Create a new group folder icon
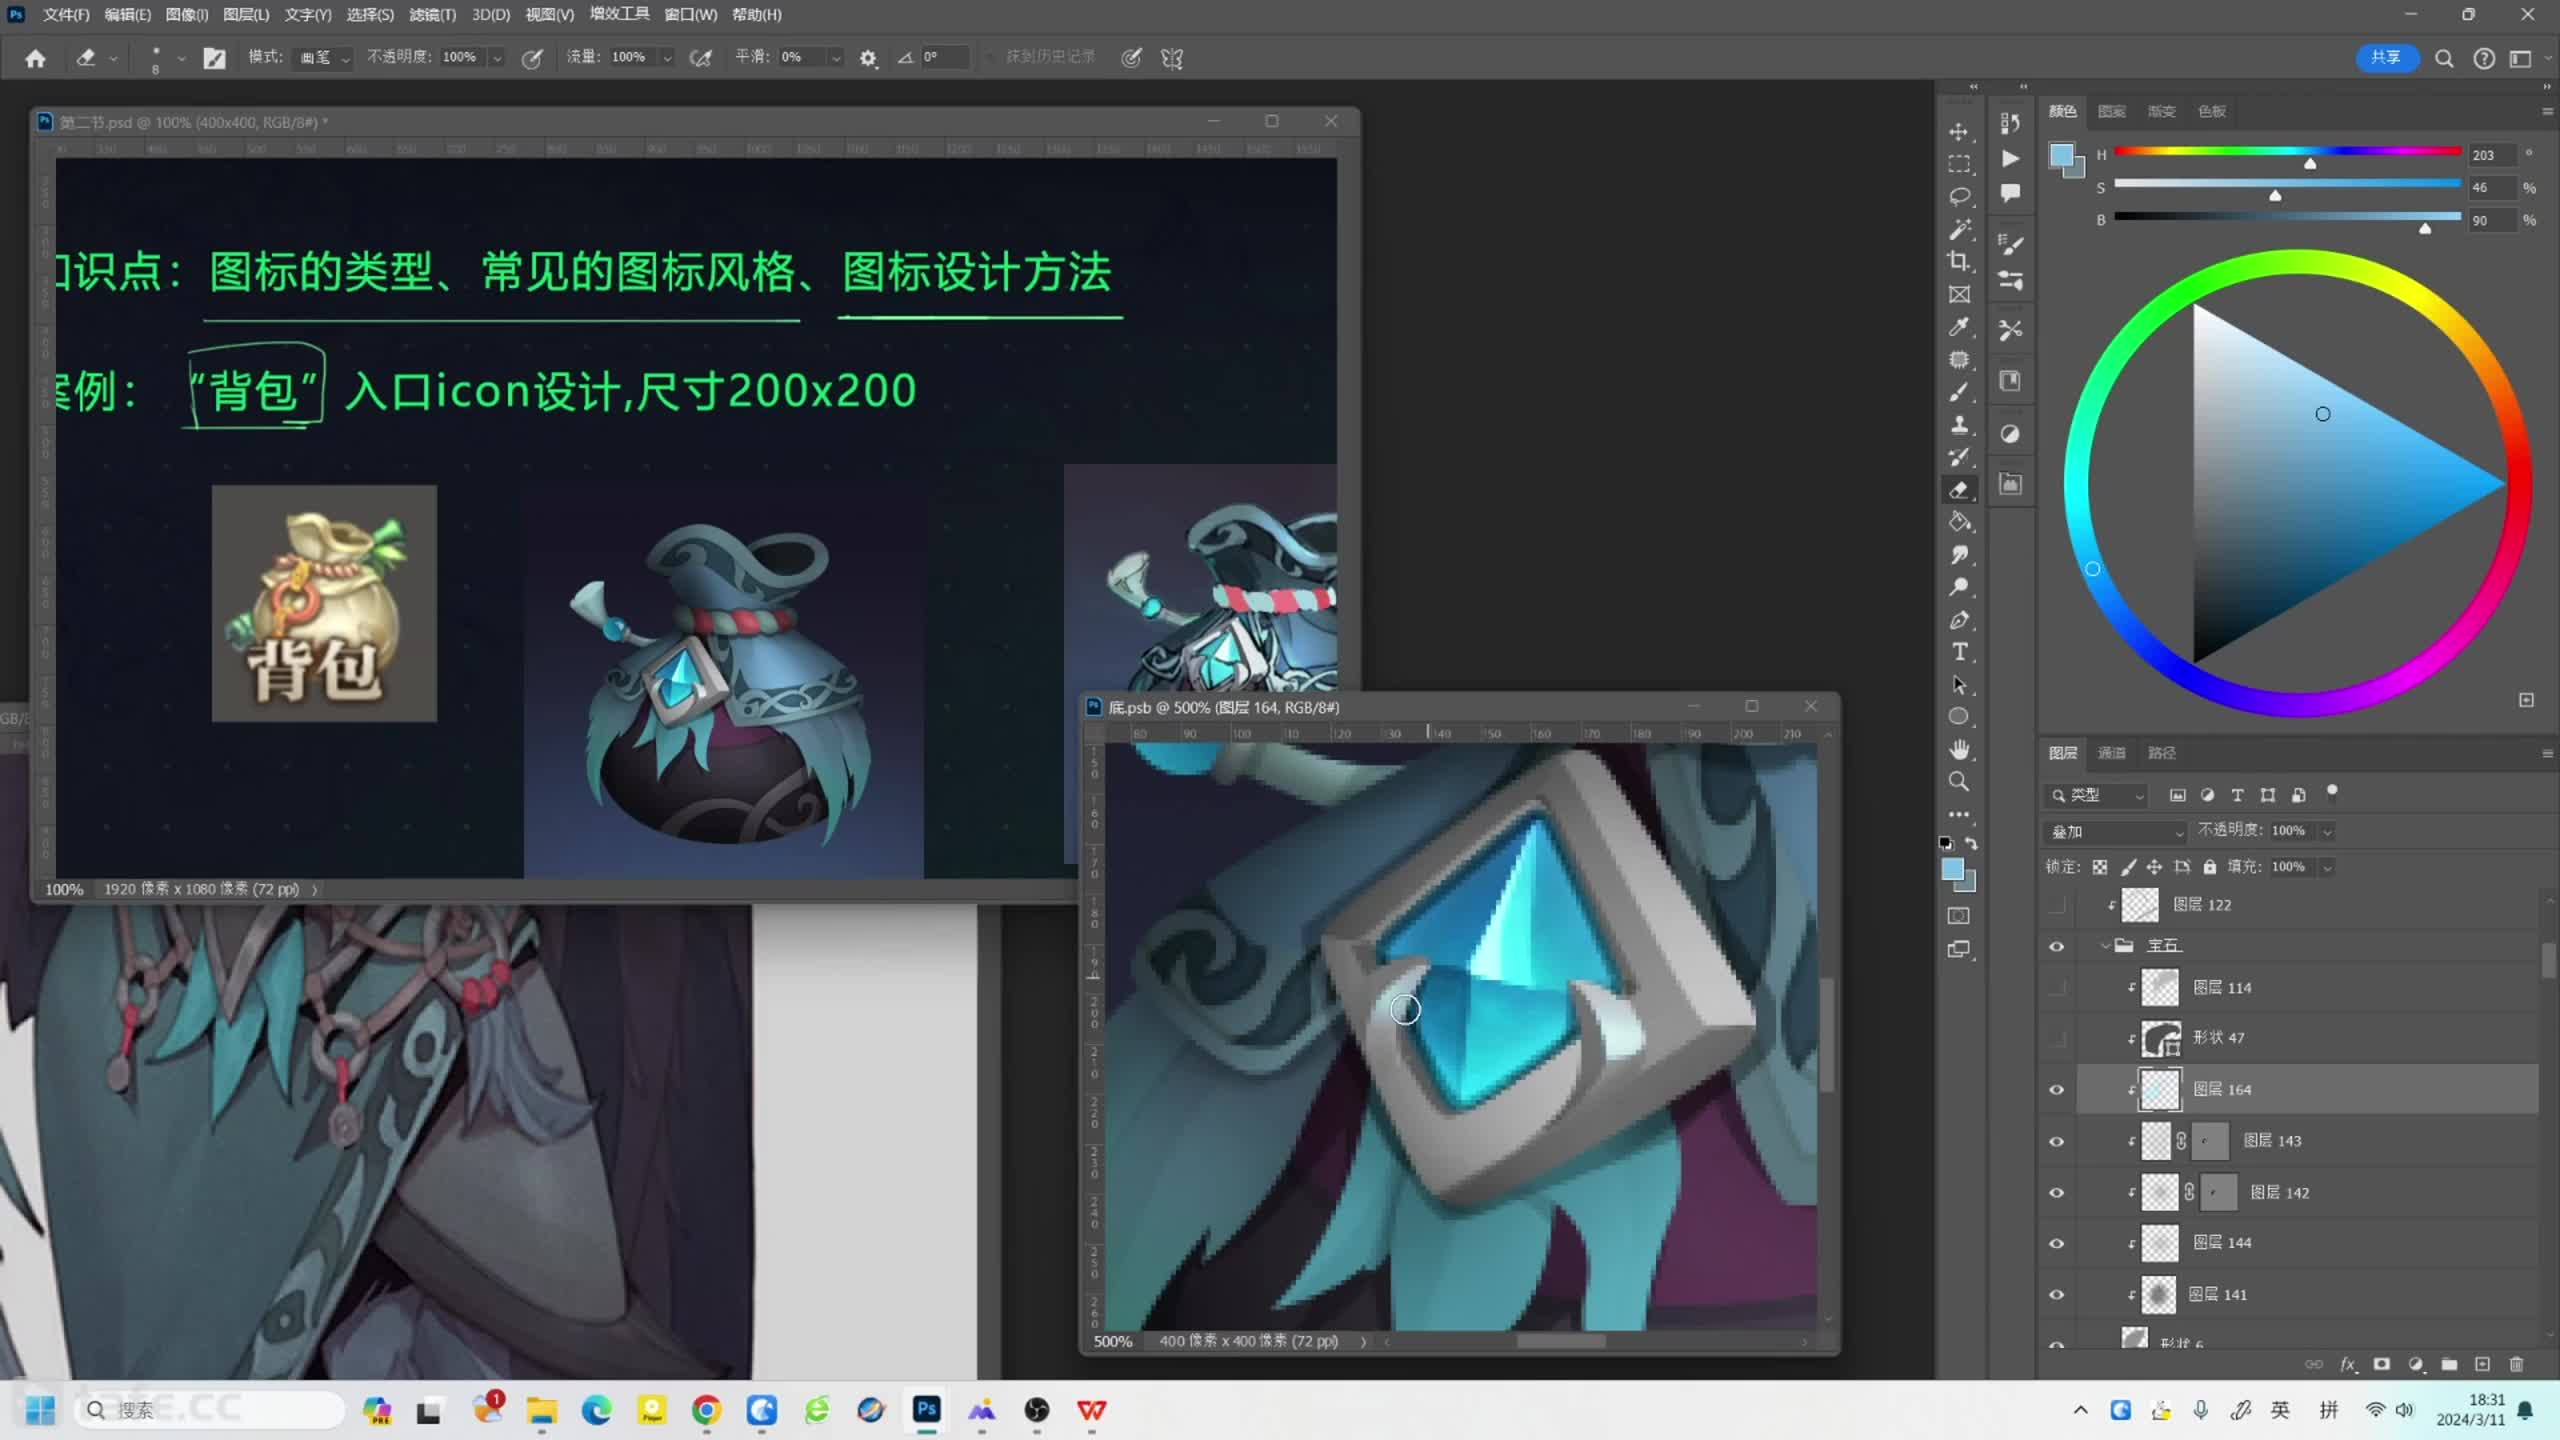The image size is (2560, 1440). coord(2449,1364)
